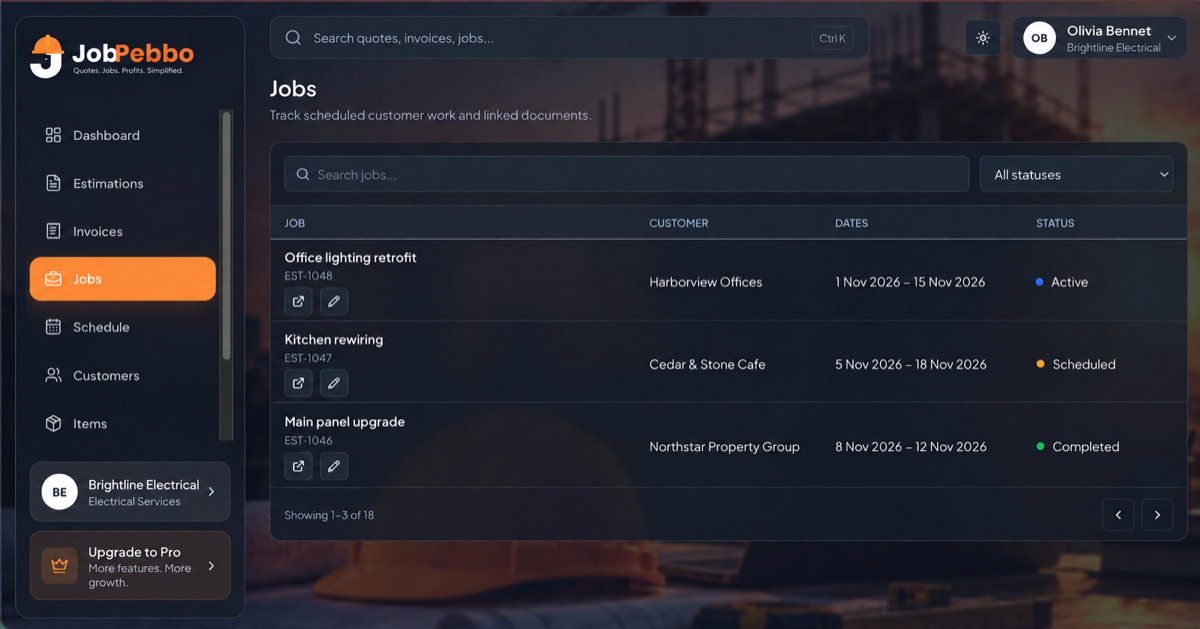This screenshot has width=1200, height=629.
Task: Click the EST-1047 reference
Action: click(308, 358)
